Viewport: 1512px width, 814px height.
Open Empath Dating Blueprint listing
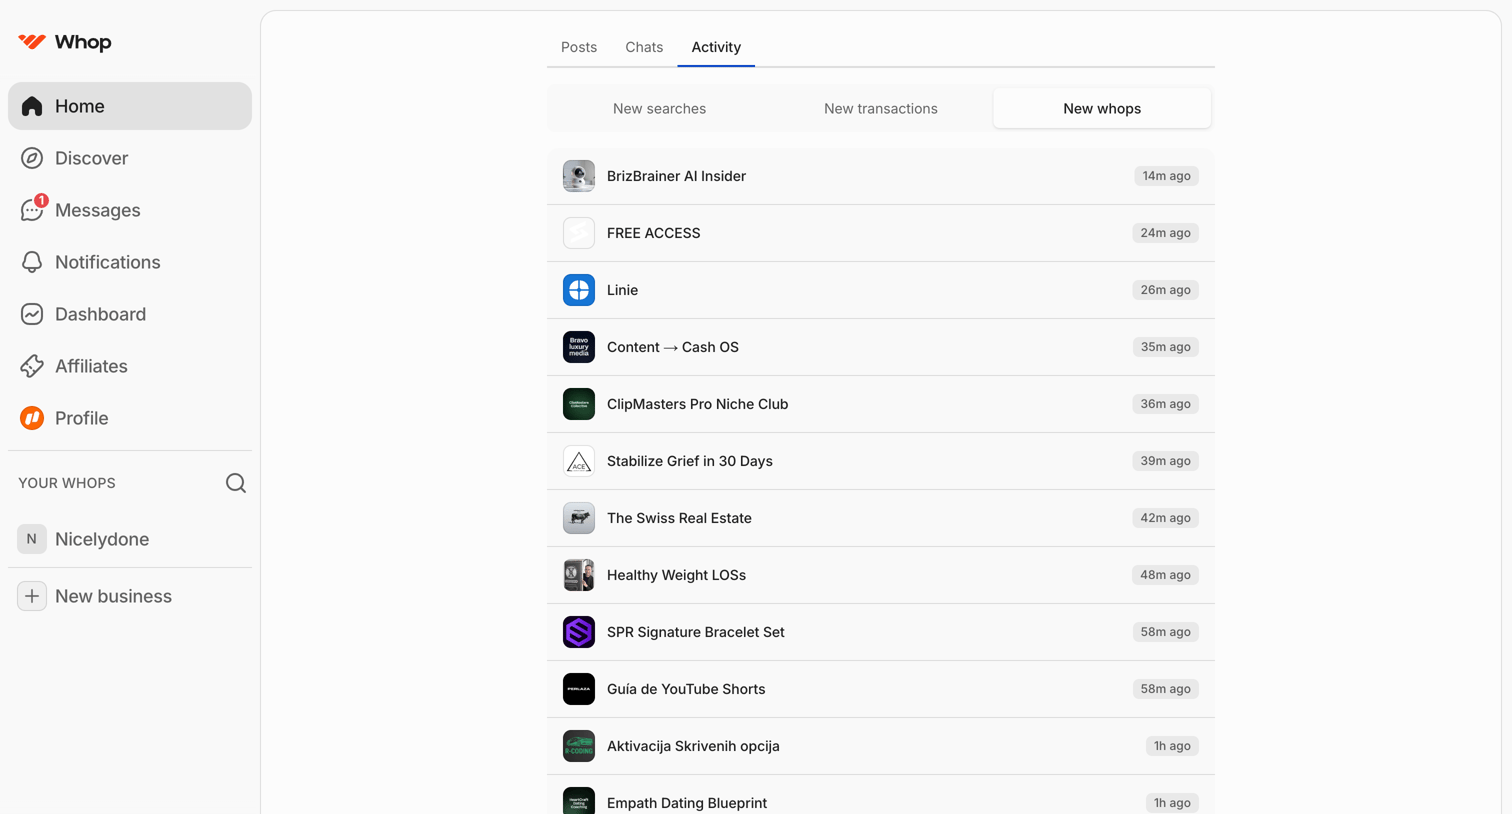pos(881,795)
